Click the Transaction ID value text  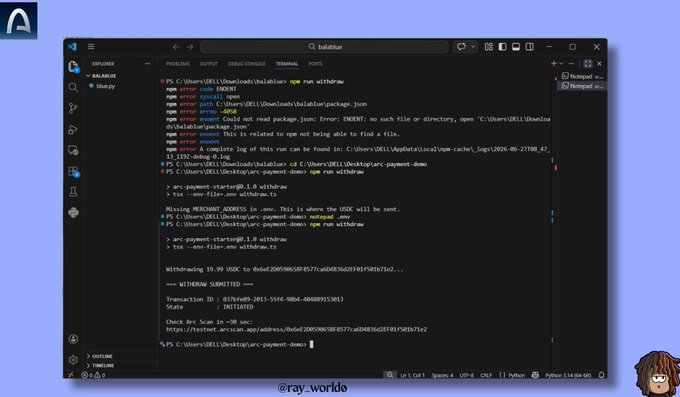tap(283, 299)
